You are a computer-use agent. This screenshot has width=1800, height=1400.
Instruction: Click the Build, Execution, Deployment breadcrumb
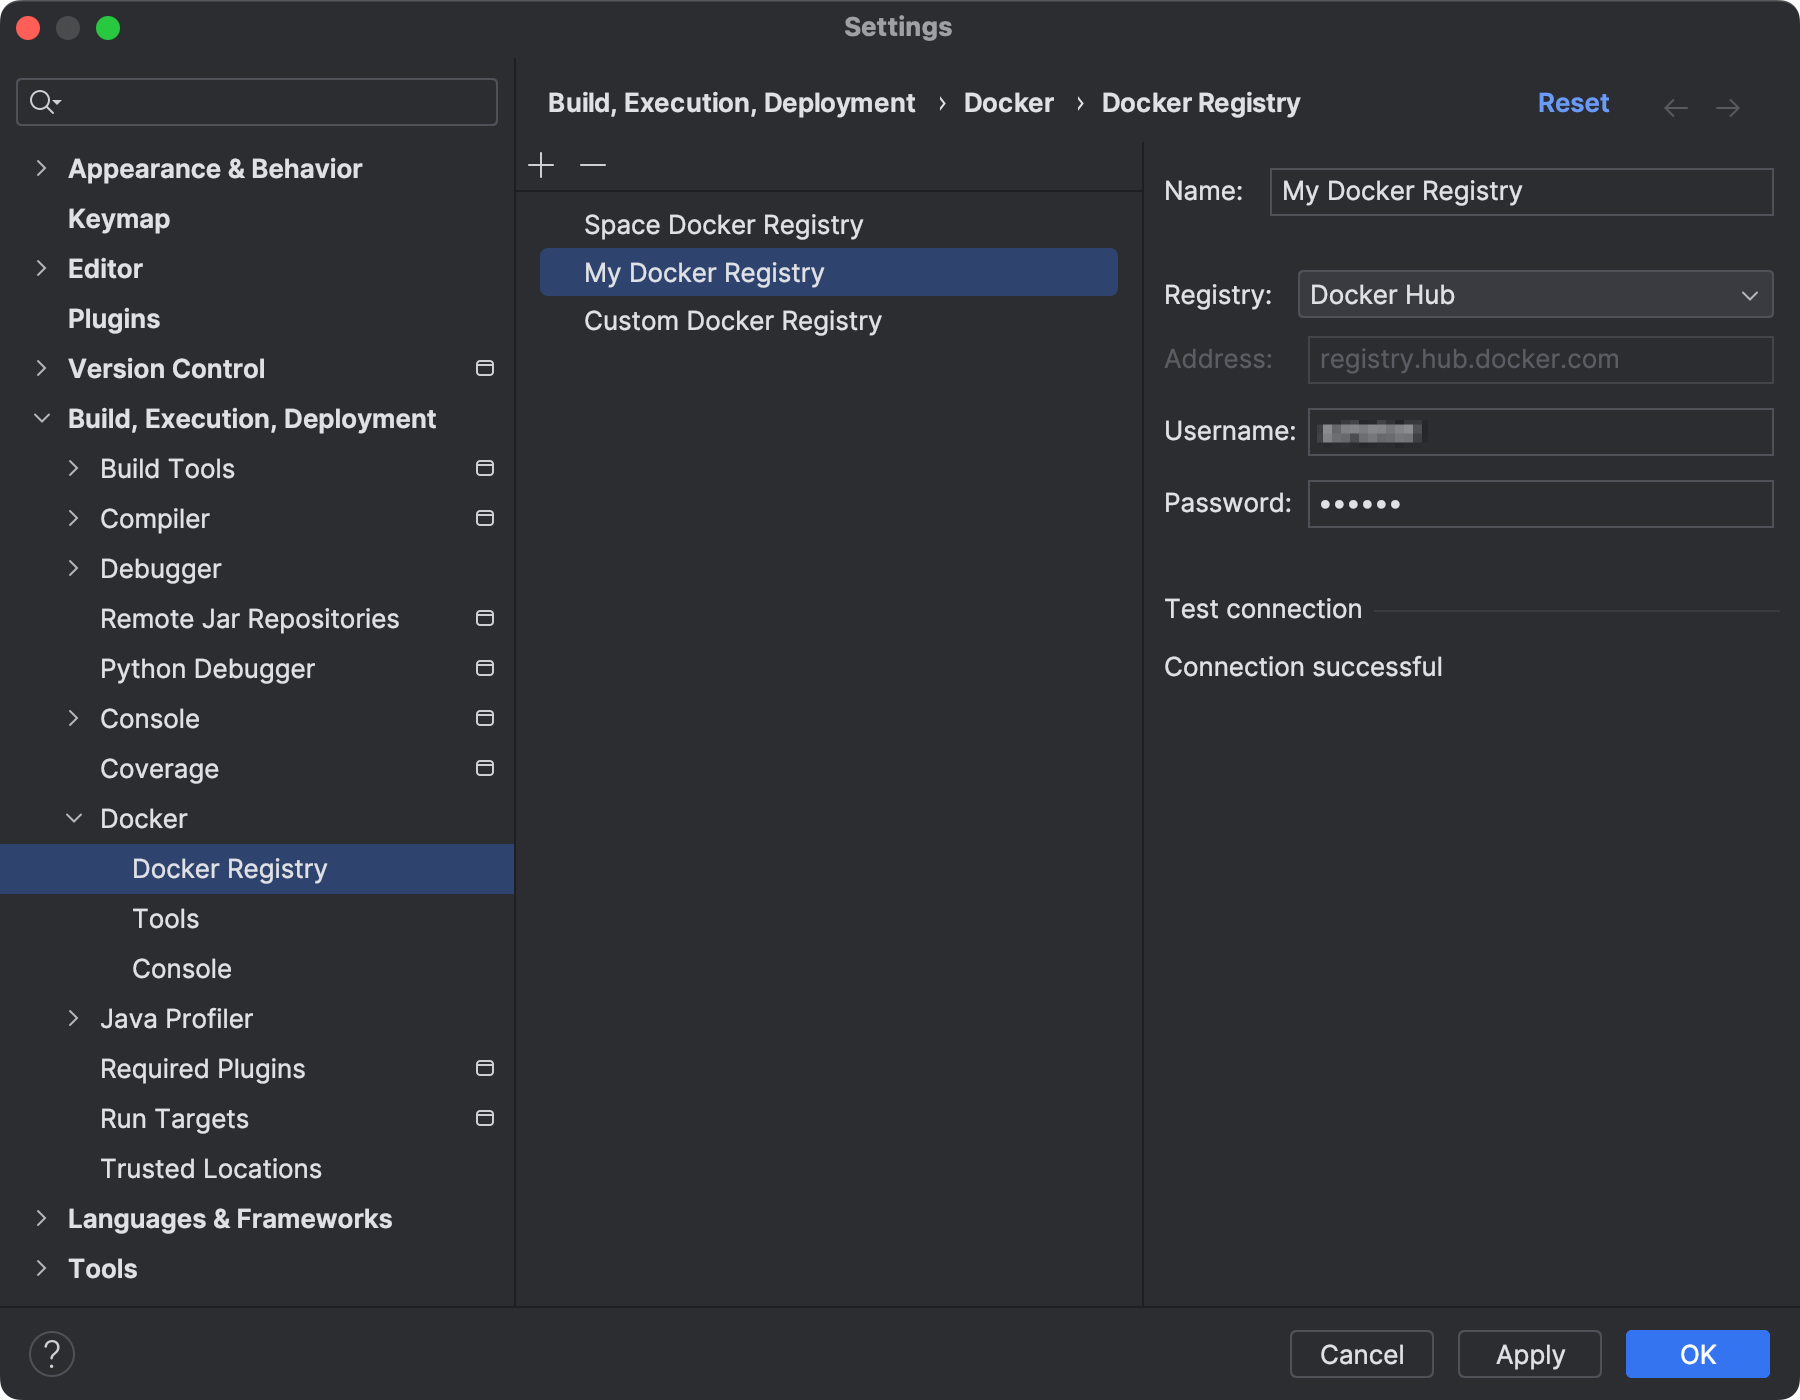point(731,102)
